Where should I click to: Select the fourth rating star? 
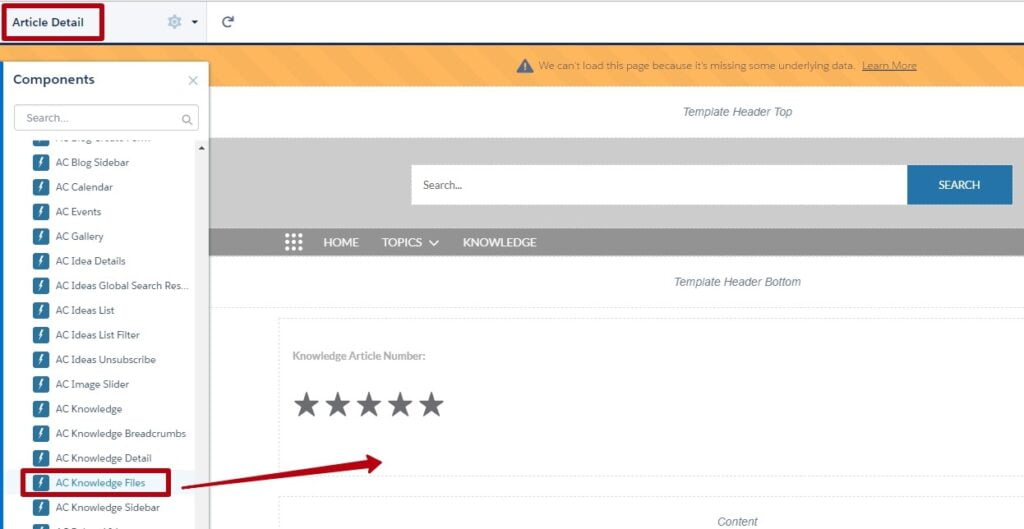click(x=400, y=405)
